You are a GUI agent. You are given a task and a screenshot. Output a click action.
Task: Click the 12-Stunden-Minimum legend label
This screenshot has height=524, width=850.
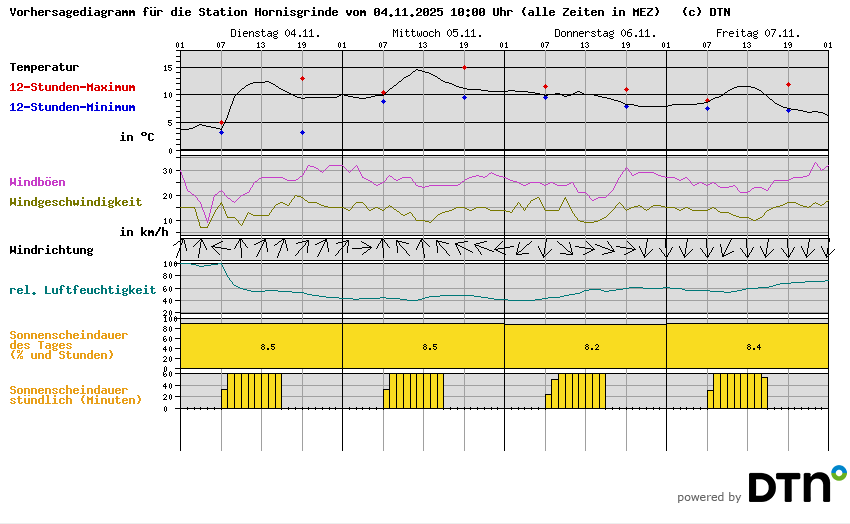coord(72,107)
